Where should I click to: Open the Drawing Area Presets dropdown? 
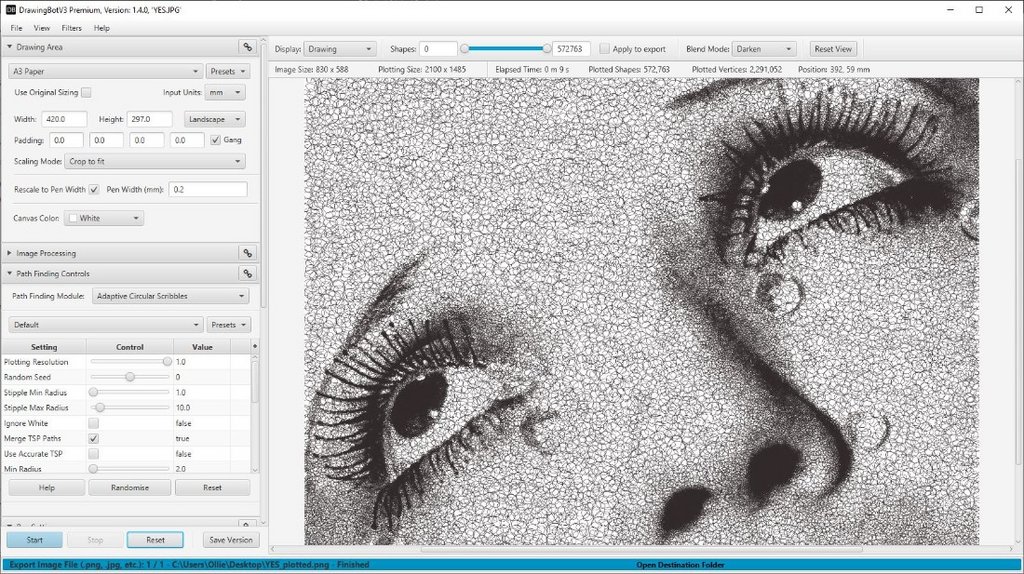tap(228, 71)
